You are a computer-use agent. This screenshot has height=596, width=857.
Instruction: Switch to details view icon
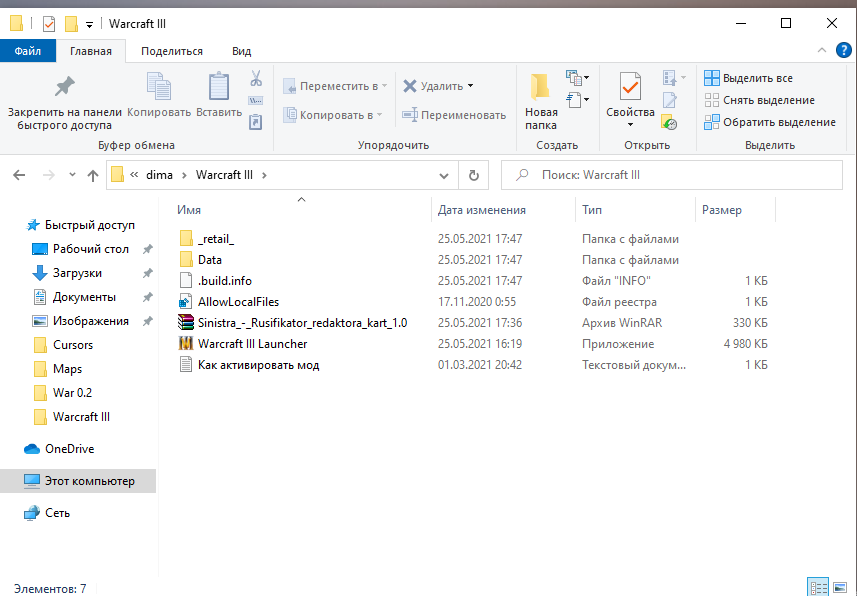pyautogui.click(x=818, y=588)
